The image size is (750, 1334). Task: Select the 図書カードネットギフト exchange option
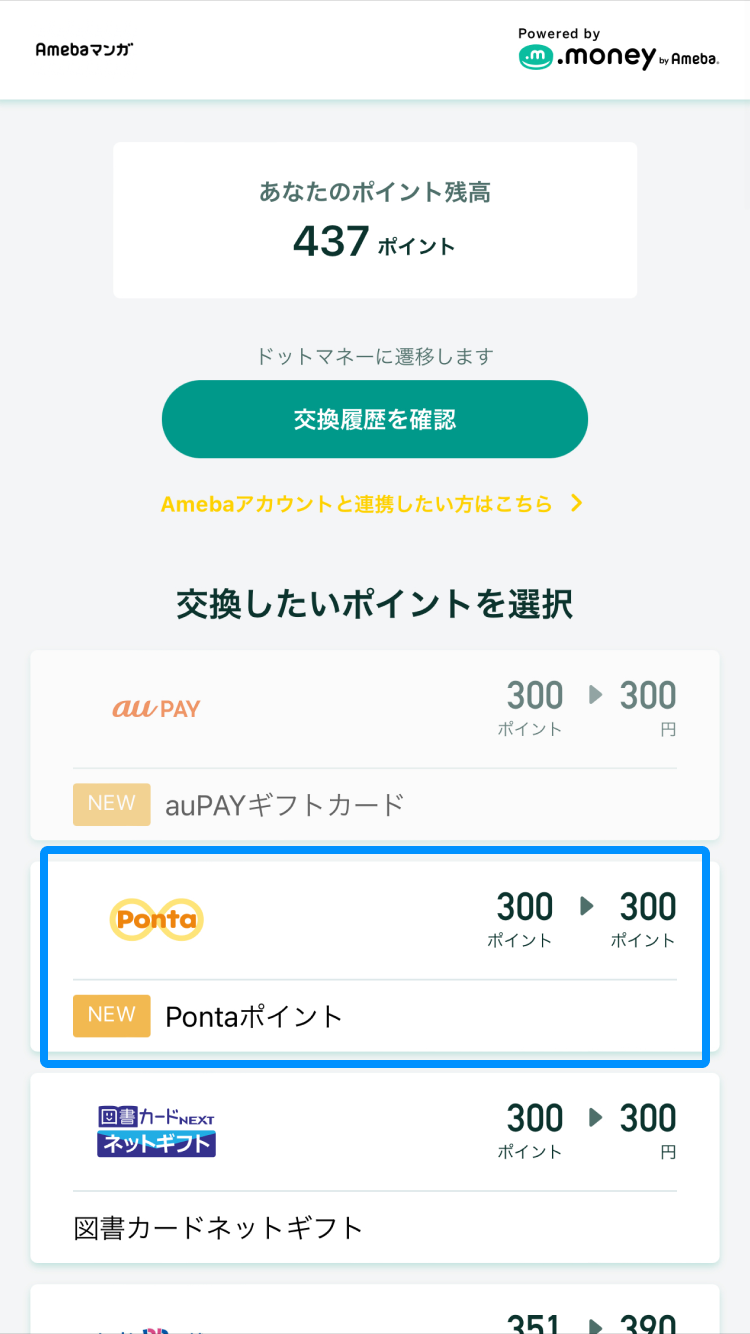[x=375, y=1168]
